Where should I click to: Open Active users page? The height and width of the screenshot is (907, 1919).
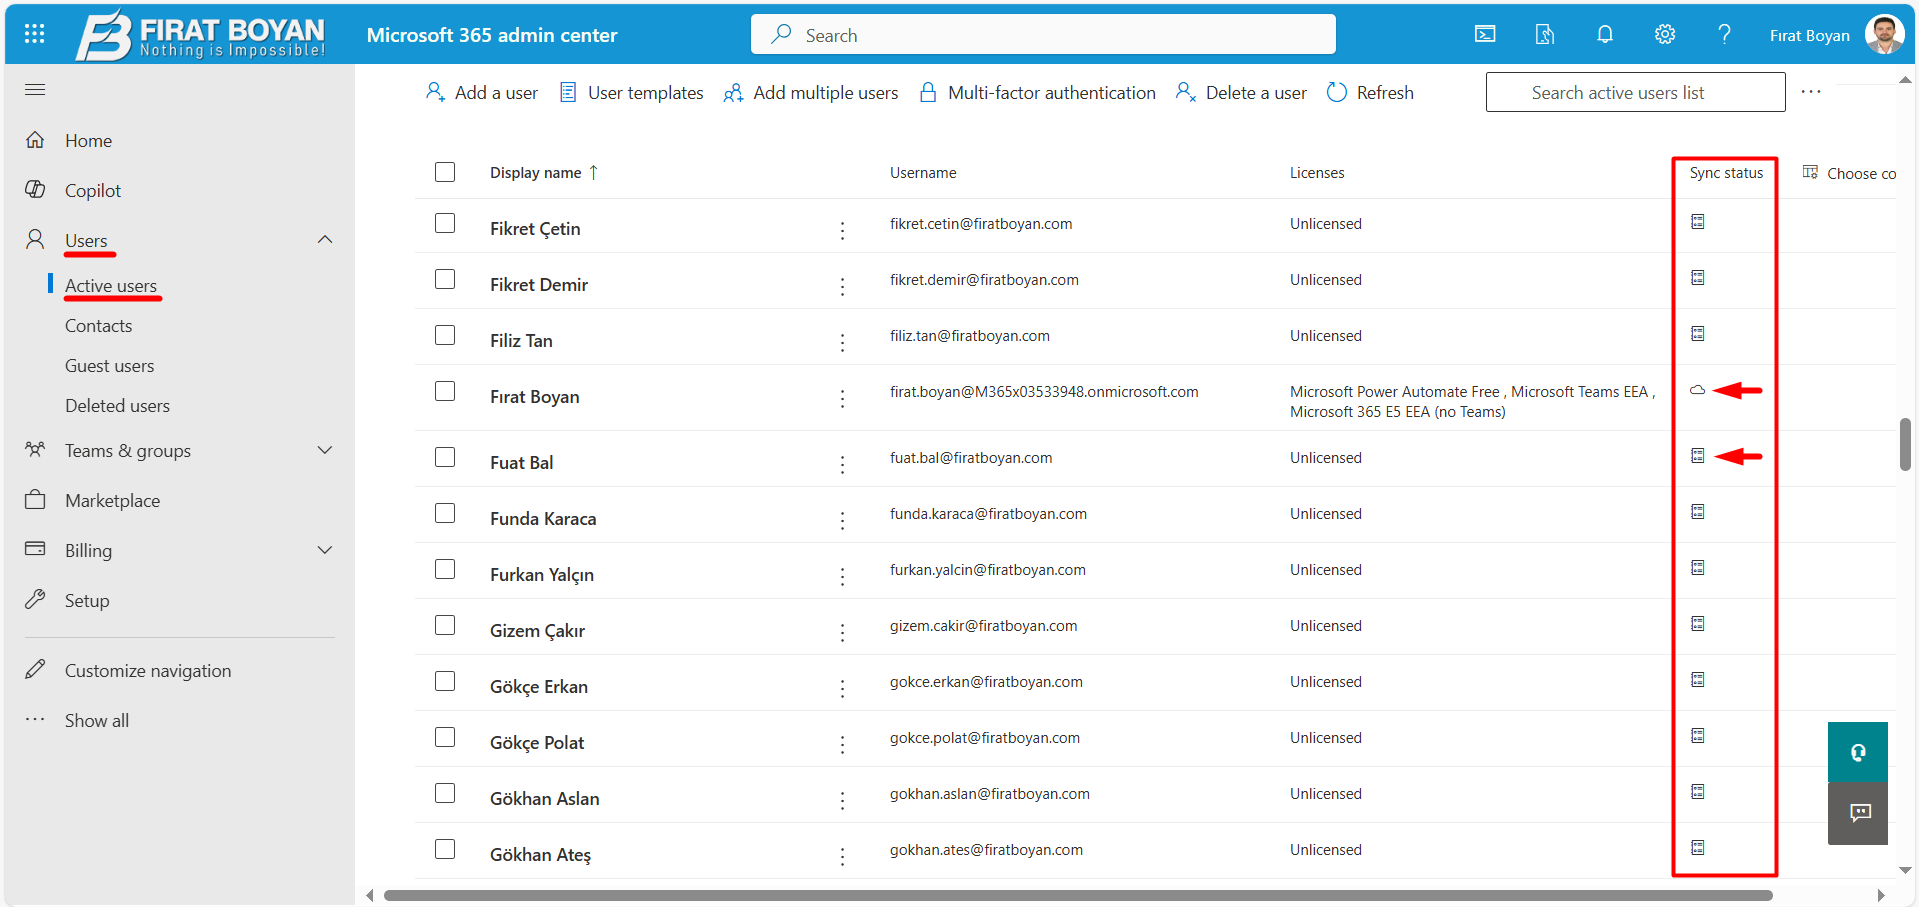[111, 286]
